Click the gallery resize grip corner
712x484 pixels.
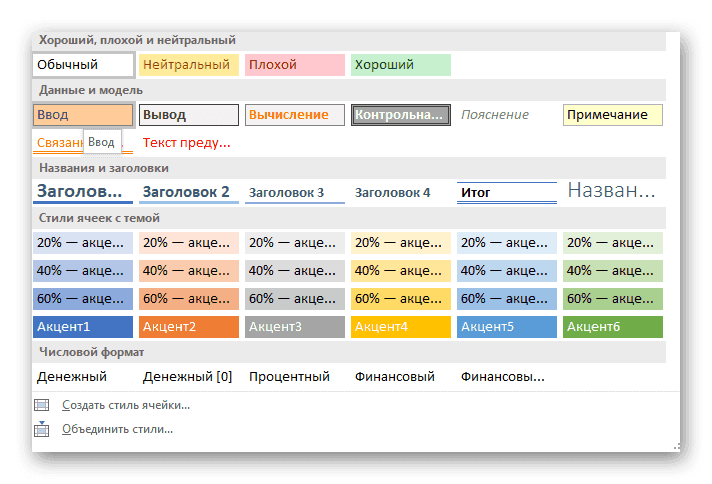pyautogui.click(x=677, y=447)
